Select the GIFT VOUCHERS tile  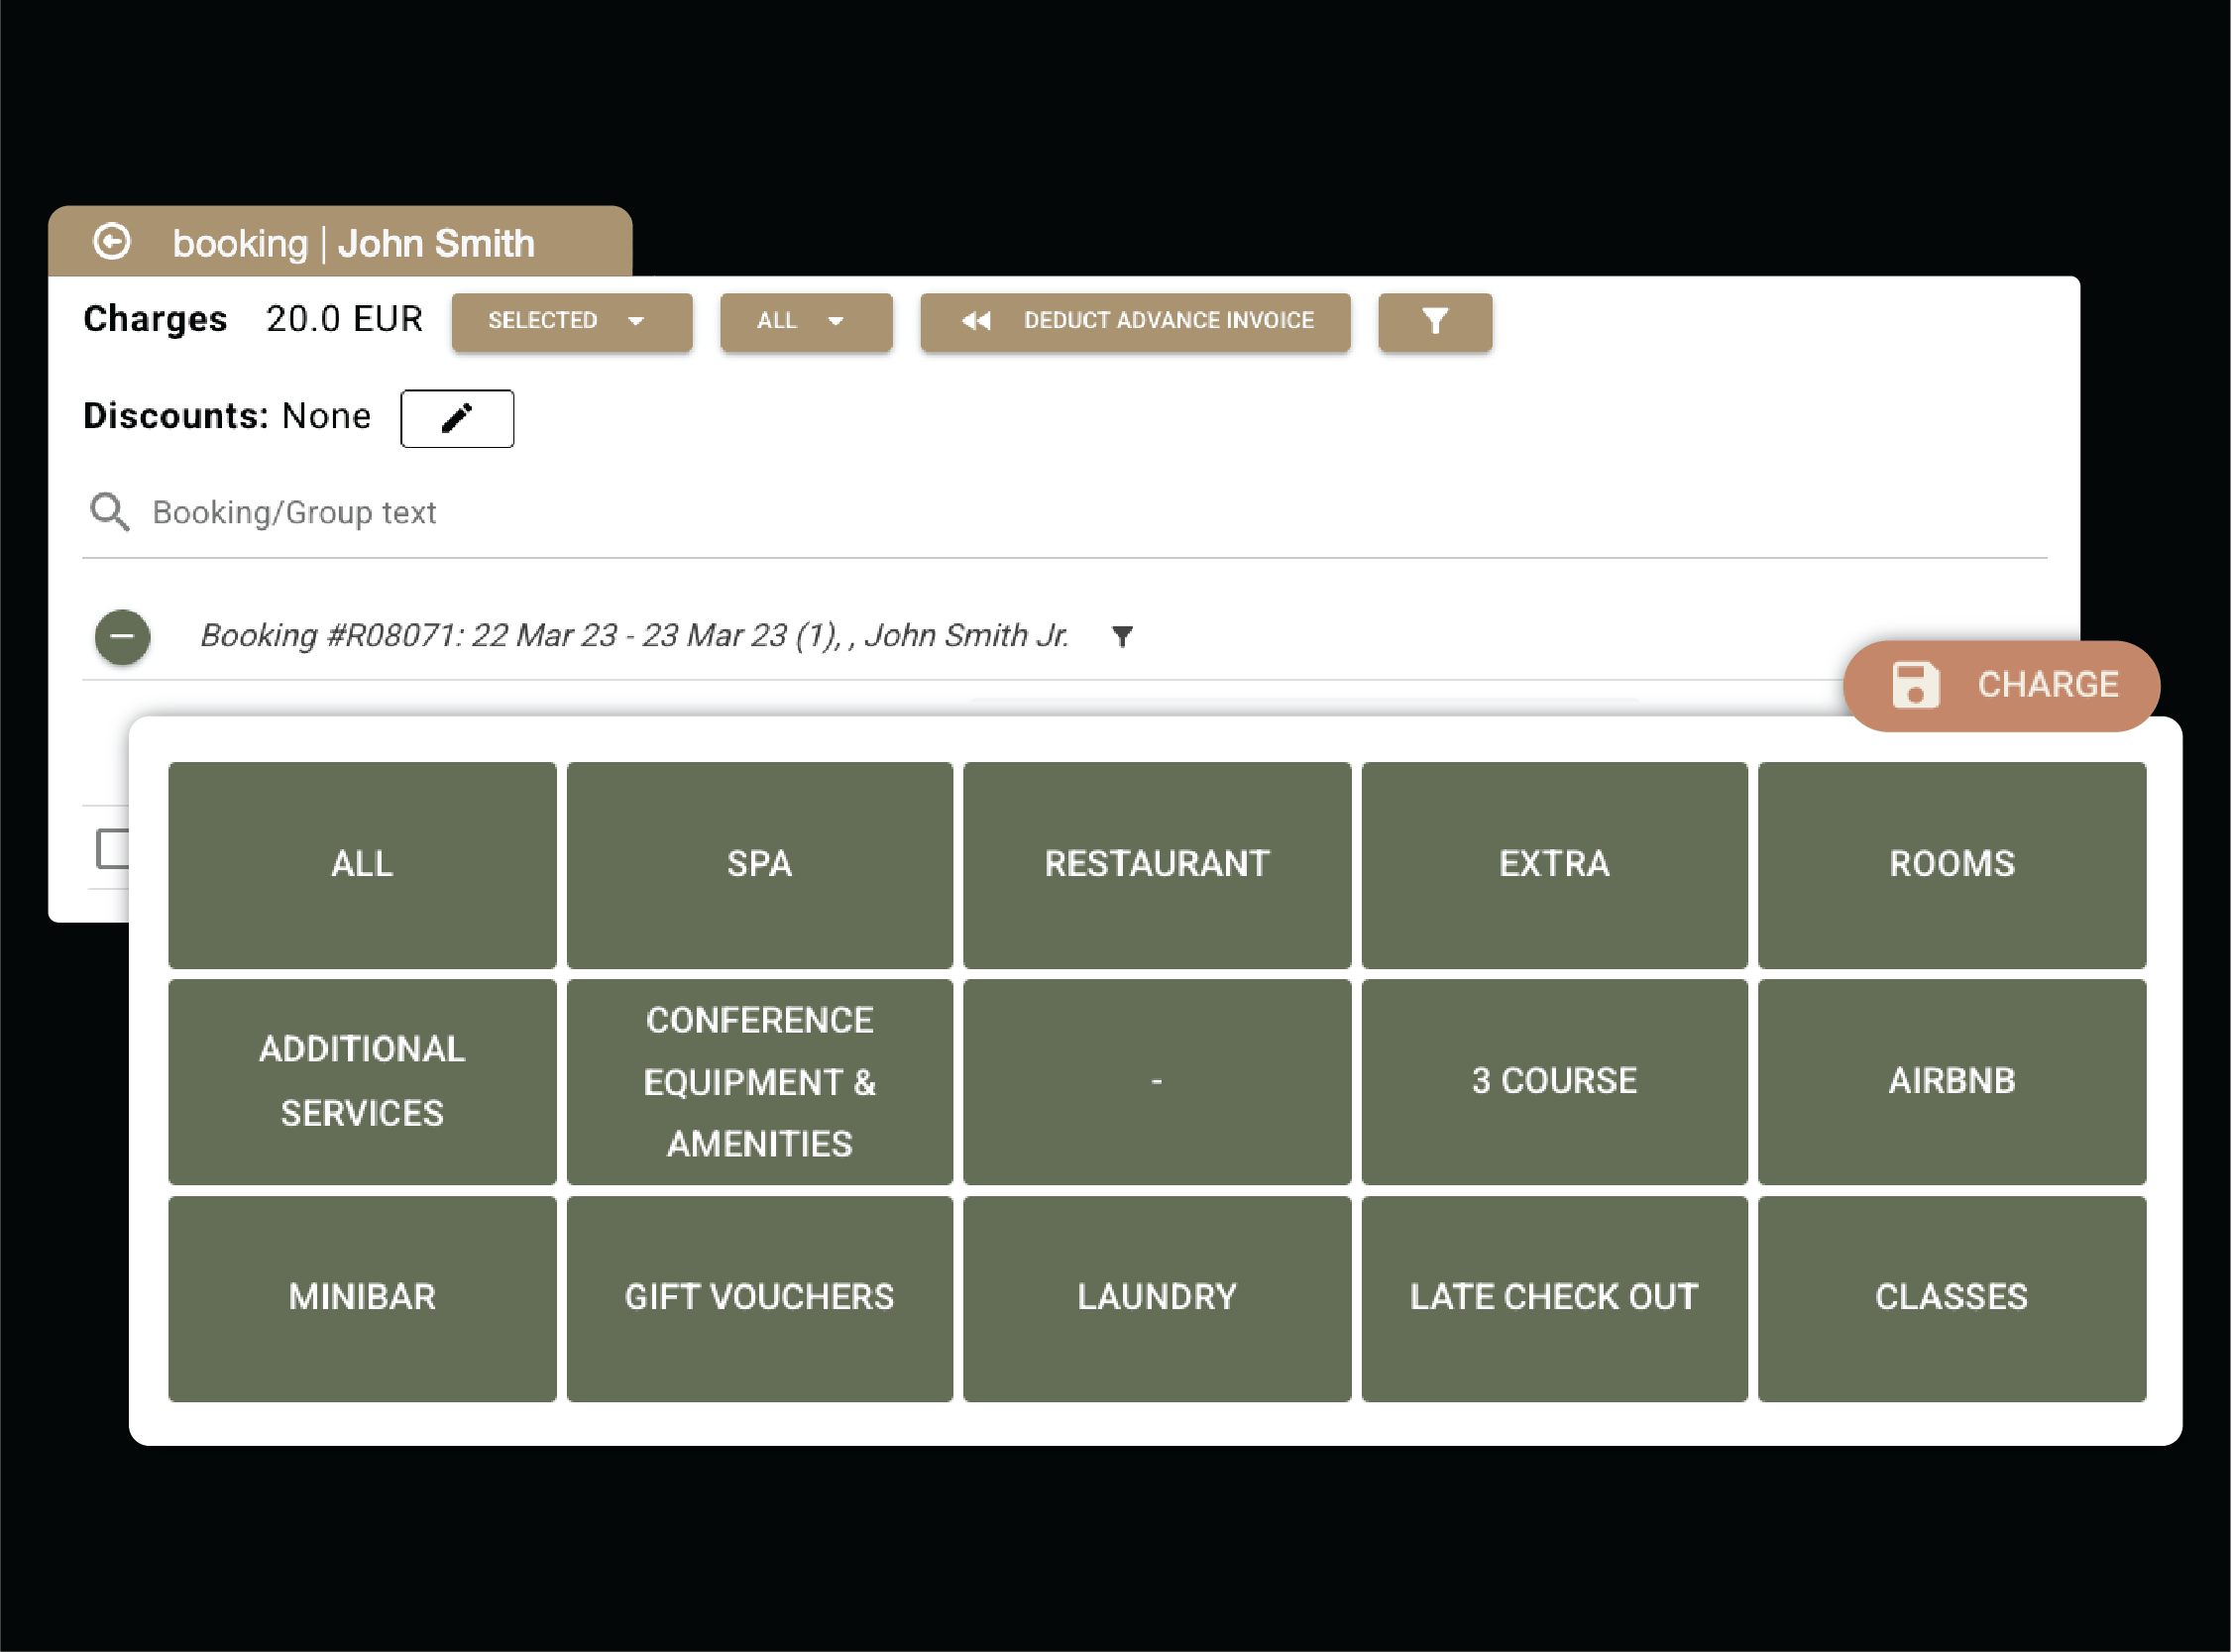(x=759, y=1298)
